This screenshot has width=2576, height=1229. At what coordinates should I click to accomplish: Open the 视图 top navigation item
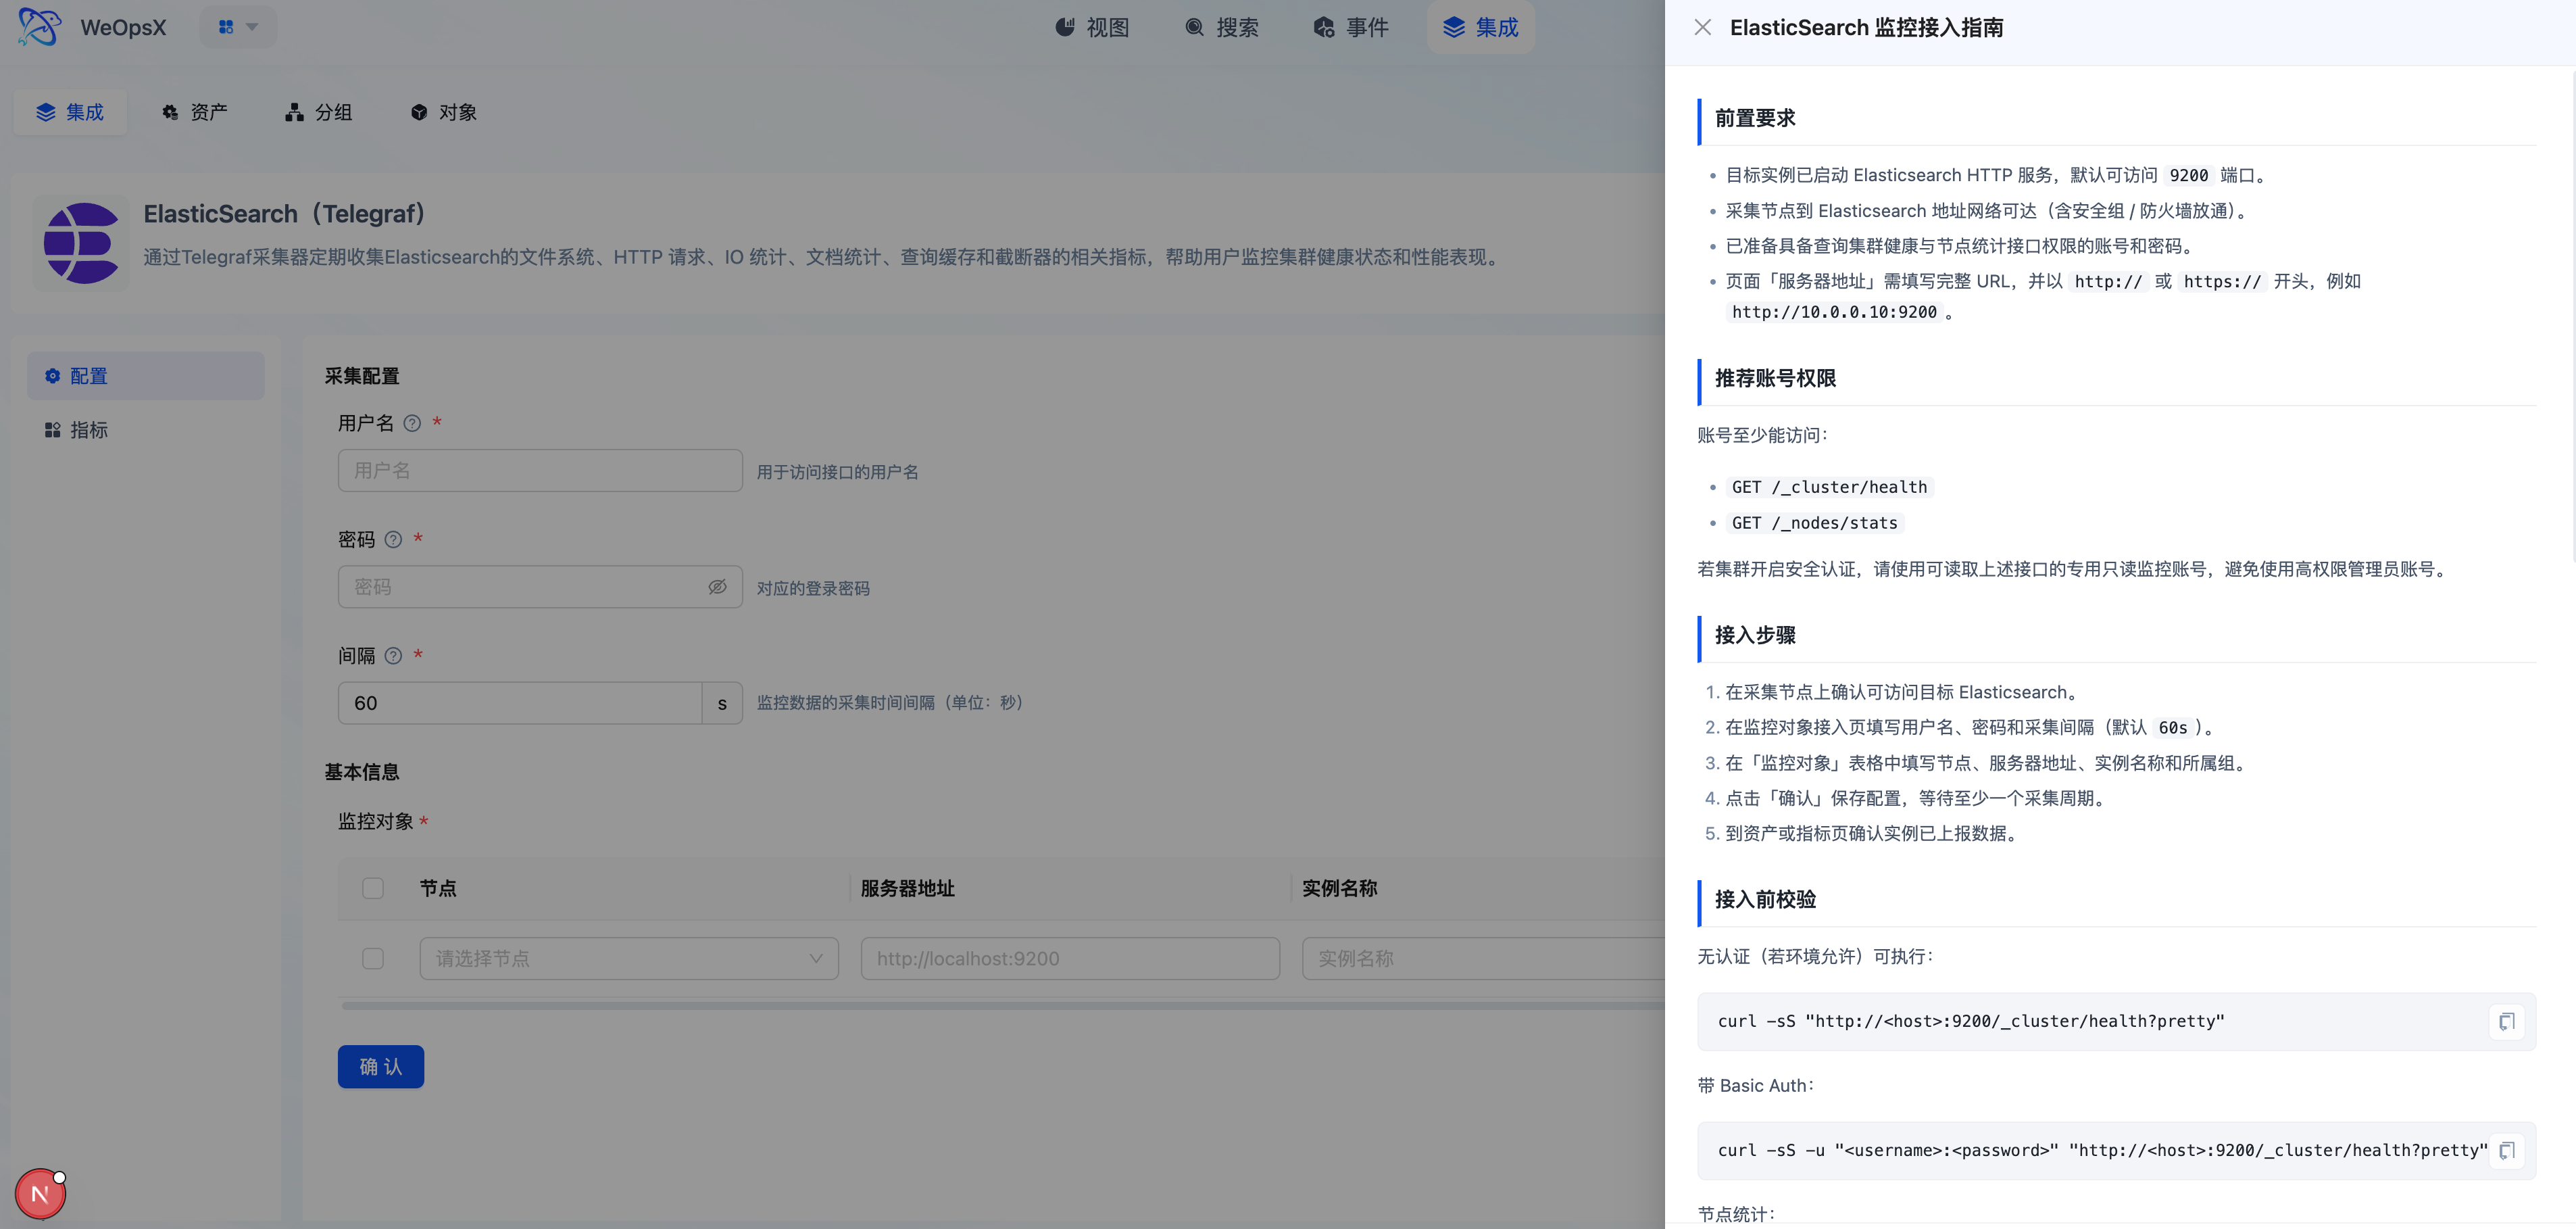[1092, 27]
